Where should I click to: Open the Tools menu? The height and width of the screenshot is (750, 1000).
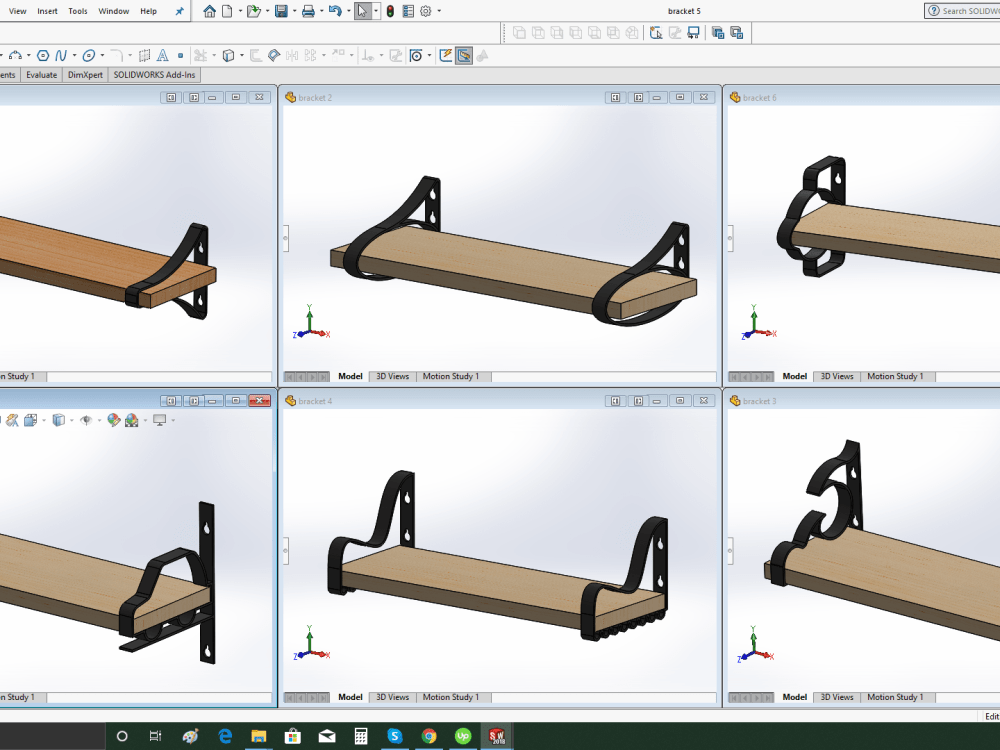point(78,11)
